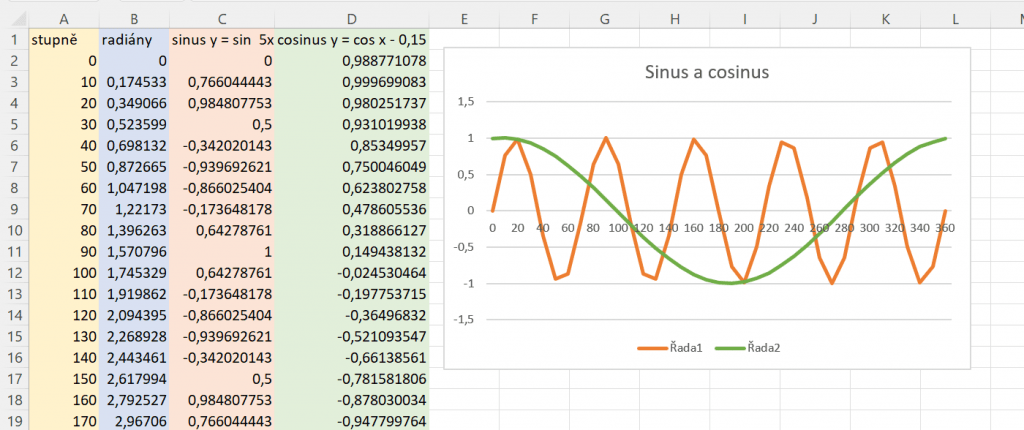This screenshot has width=1024, height=430.
Task: Click column header E
Action: coord(464,18)
